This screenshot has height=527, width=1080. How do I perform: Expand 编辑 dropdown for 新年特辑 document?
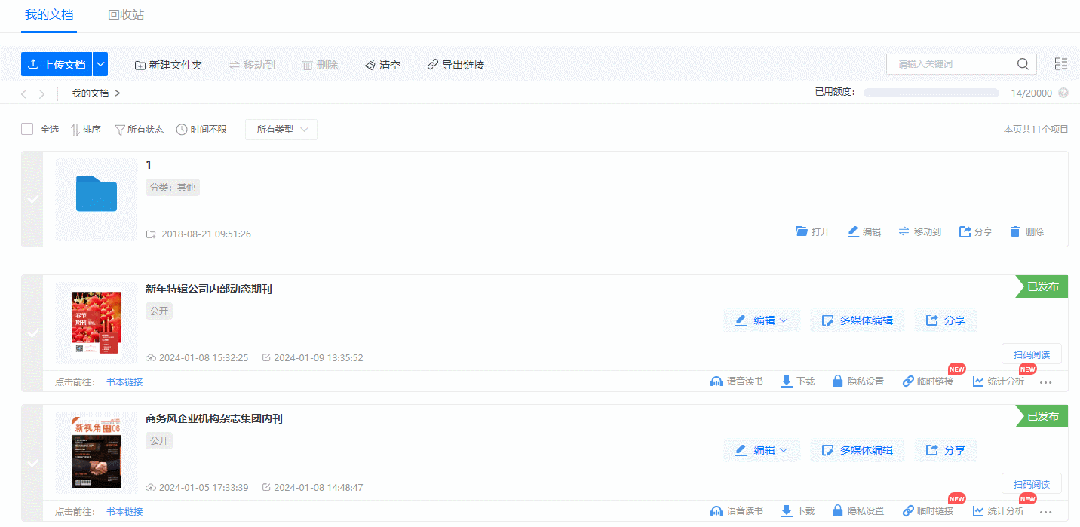pos(761,321)
